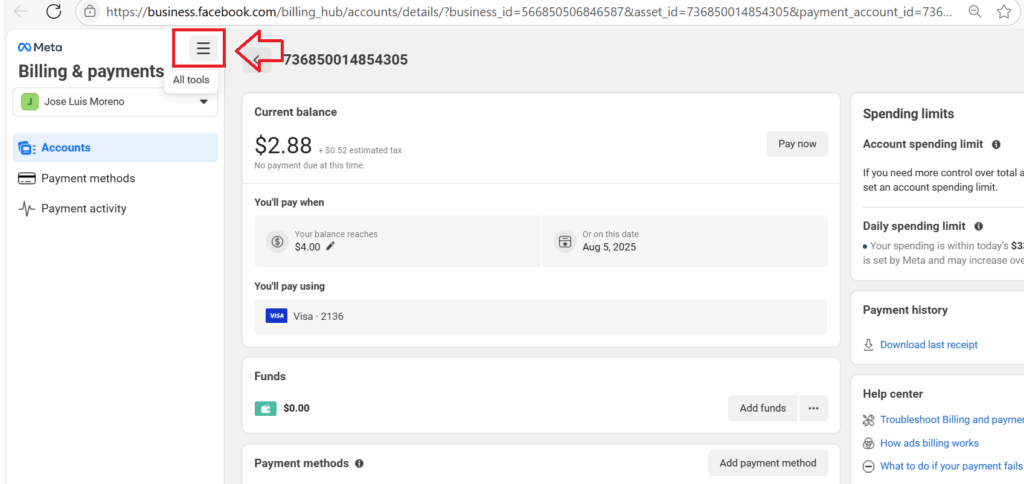Image resolution: width=1024 pixels, height=484 pixels.
Task: Click the Add payment method button
Action: tap(768, 463)
